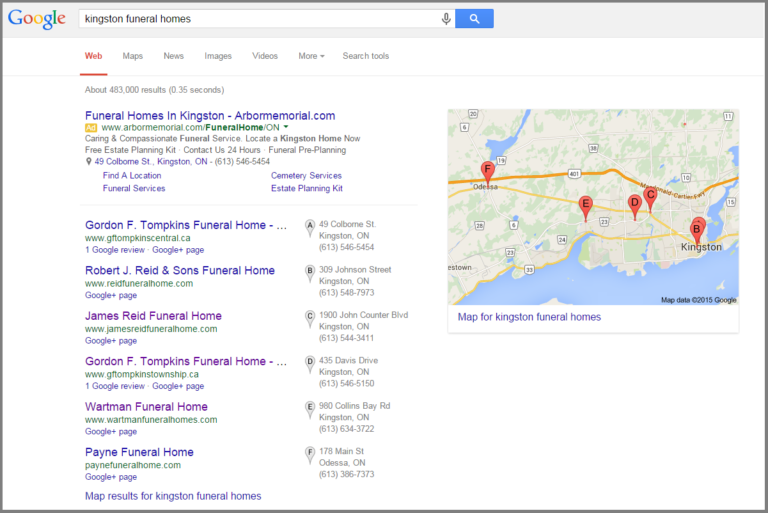Open the Payne Funeral Home result
768x513 pixels.
[139, 452]
